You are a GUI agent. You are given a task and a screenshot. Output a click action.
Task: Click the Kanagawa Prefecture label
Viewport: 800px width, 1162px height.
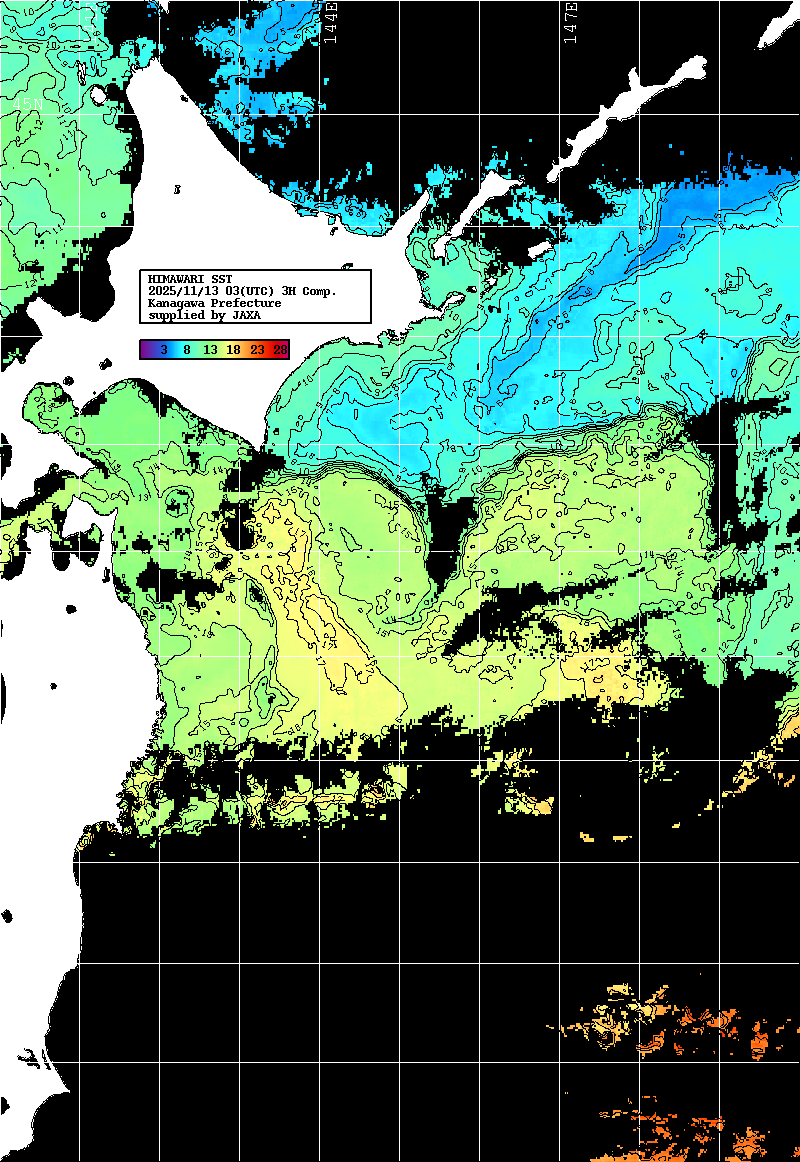[x=214, y=303]
